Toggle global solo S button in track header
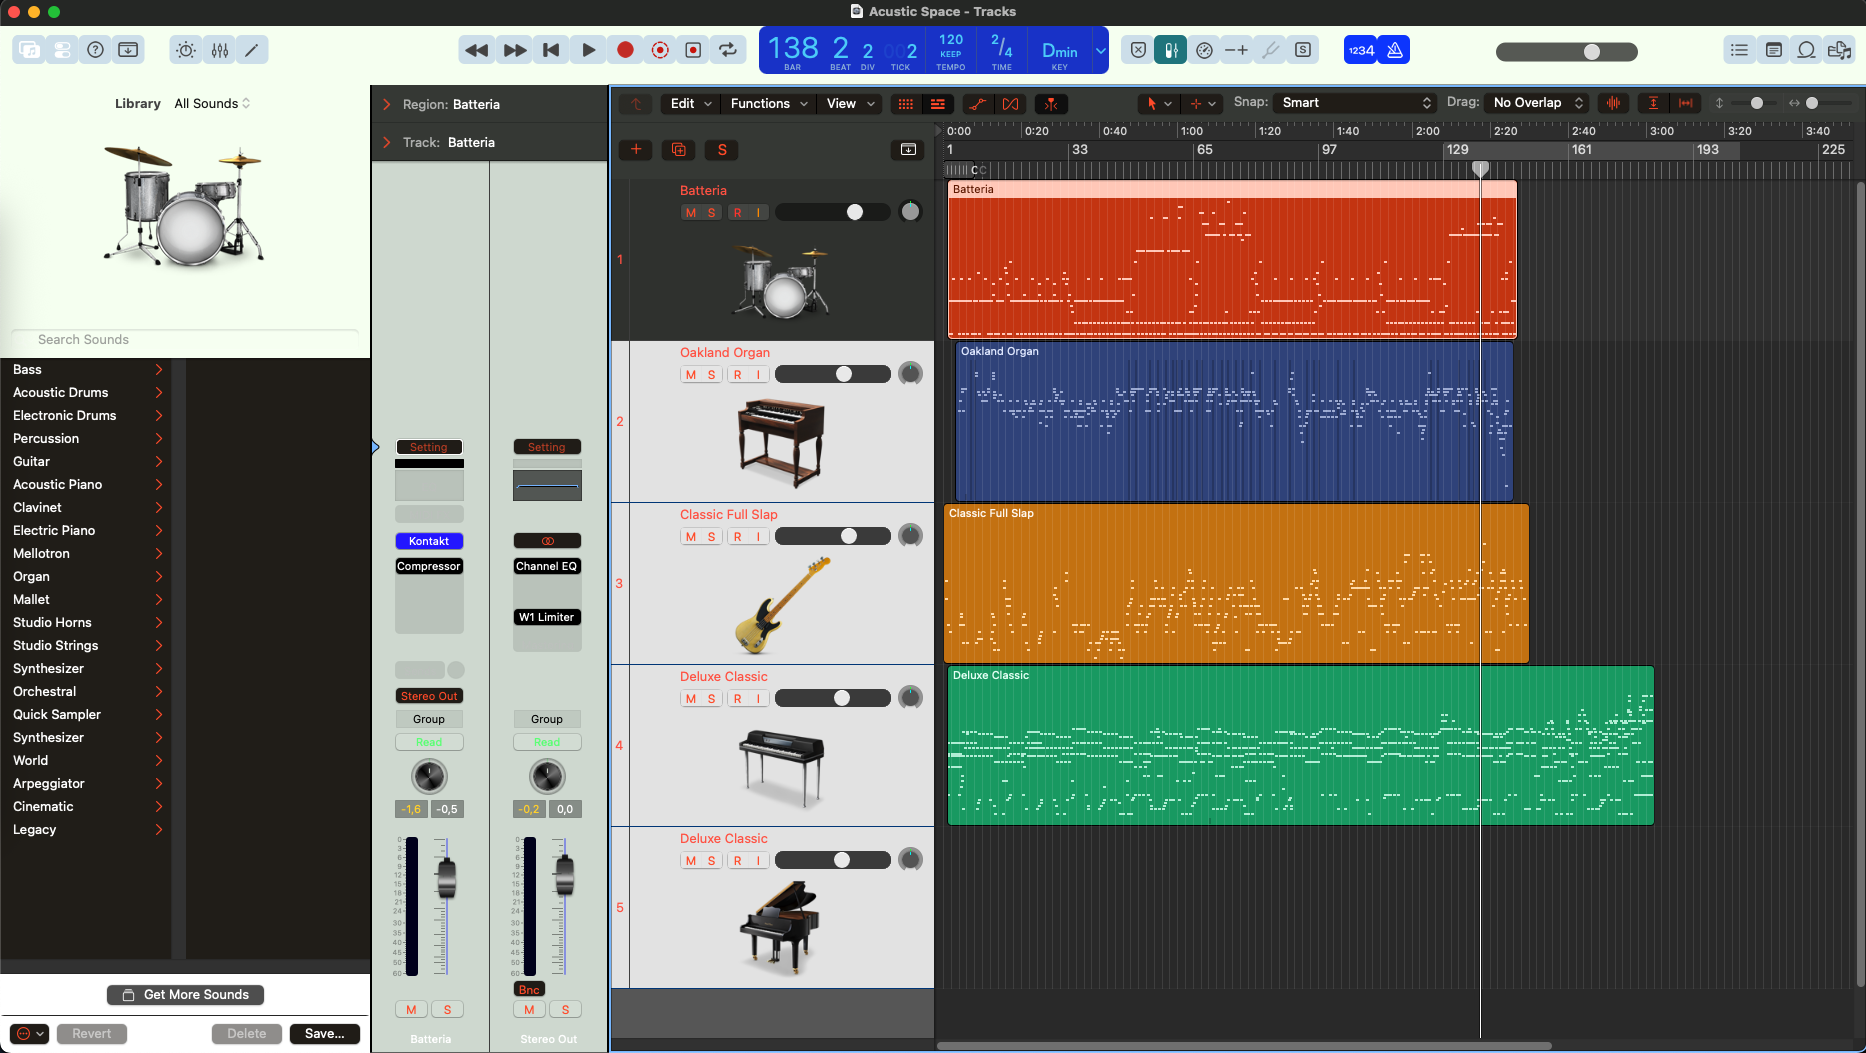 pyautogui.click(x=722, y=150)
